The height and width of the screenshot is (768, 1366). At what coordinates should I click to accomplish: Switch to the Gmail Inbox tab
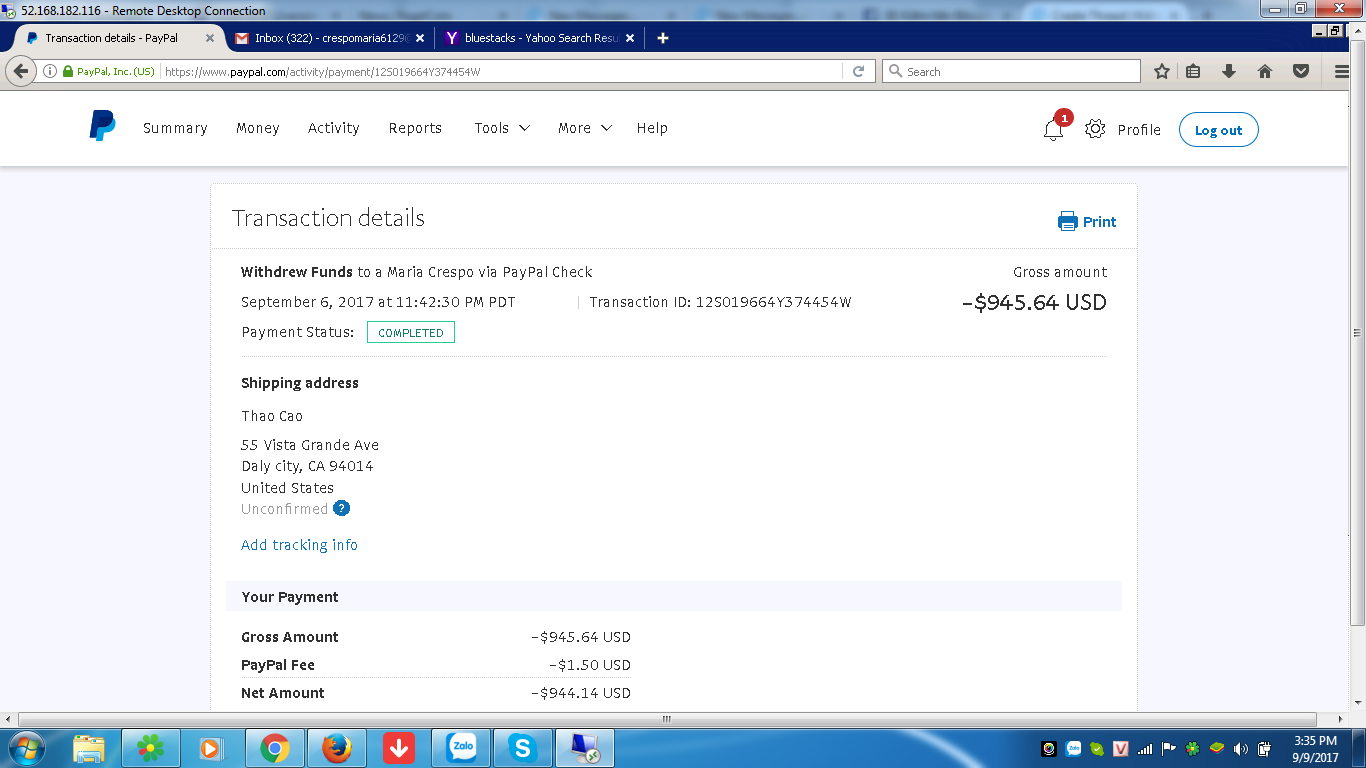pyautogui.click(x=328, y=38)
